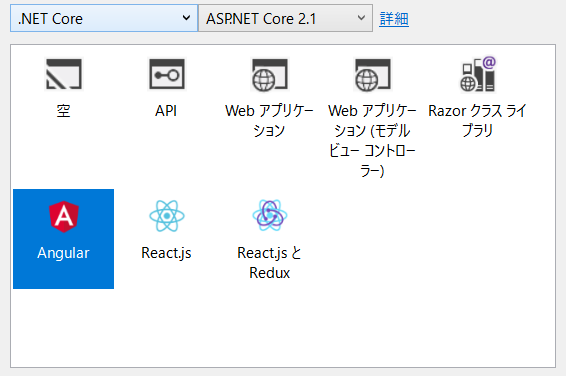Screen dimensions: 566x376
Task: Select the MVC (モデル ビュー コントローラー) template icon
Action: point(373,74)
